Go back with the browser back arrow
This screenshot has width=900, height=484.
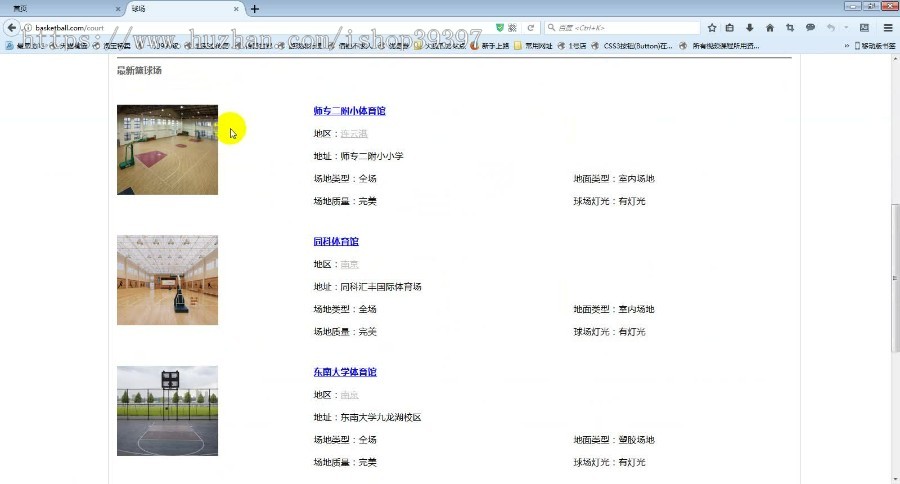click(11, 27)
